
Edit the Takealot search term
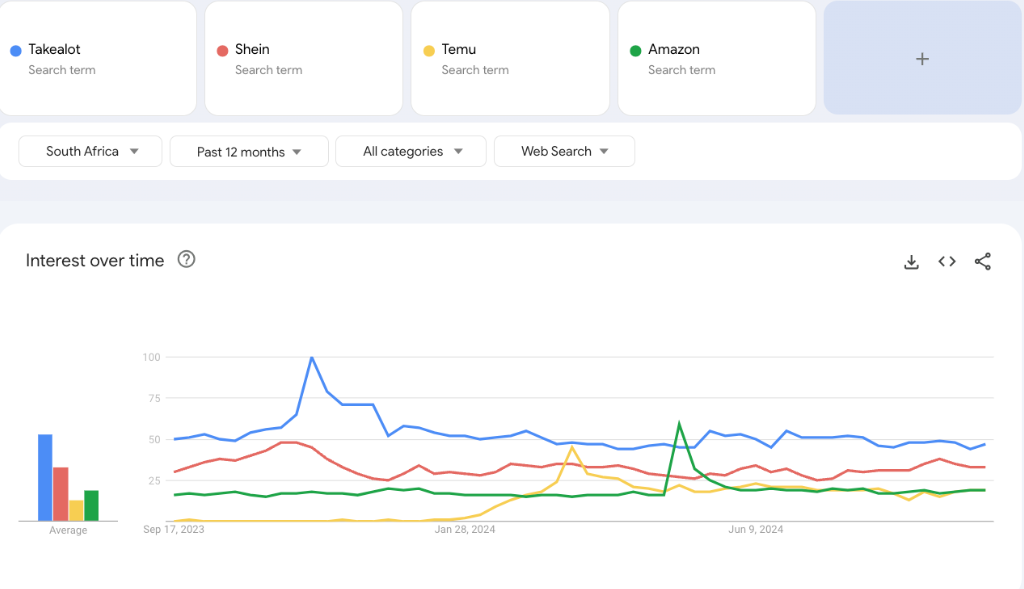tap(55, 50)
